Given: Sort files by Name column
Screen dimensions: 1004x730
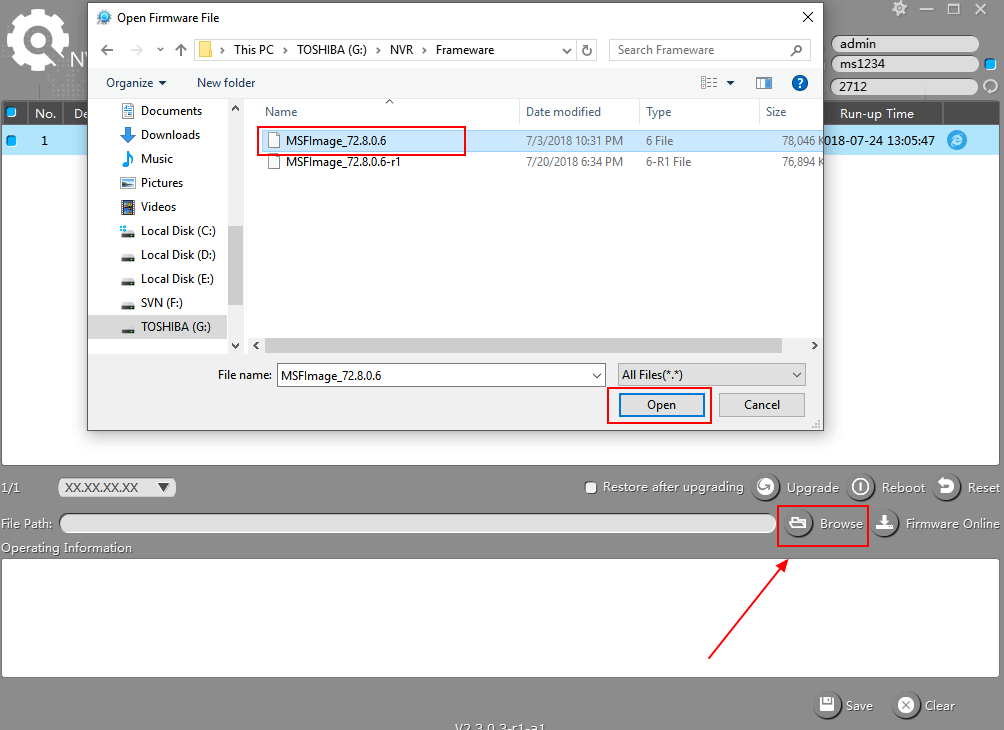Looking at the screenshot, I should click(281, 111).
